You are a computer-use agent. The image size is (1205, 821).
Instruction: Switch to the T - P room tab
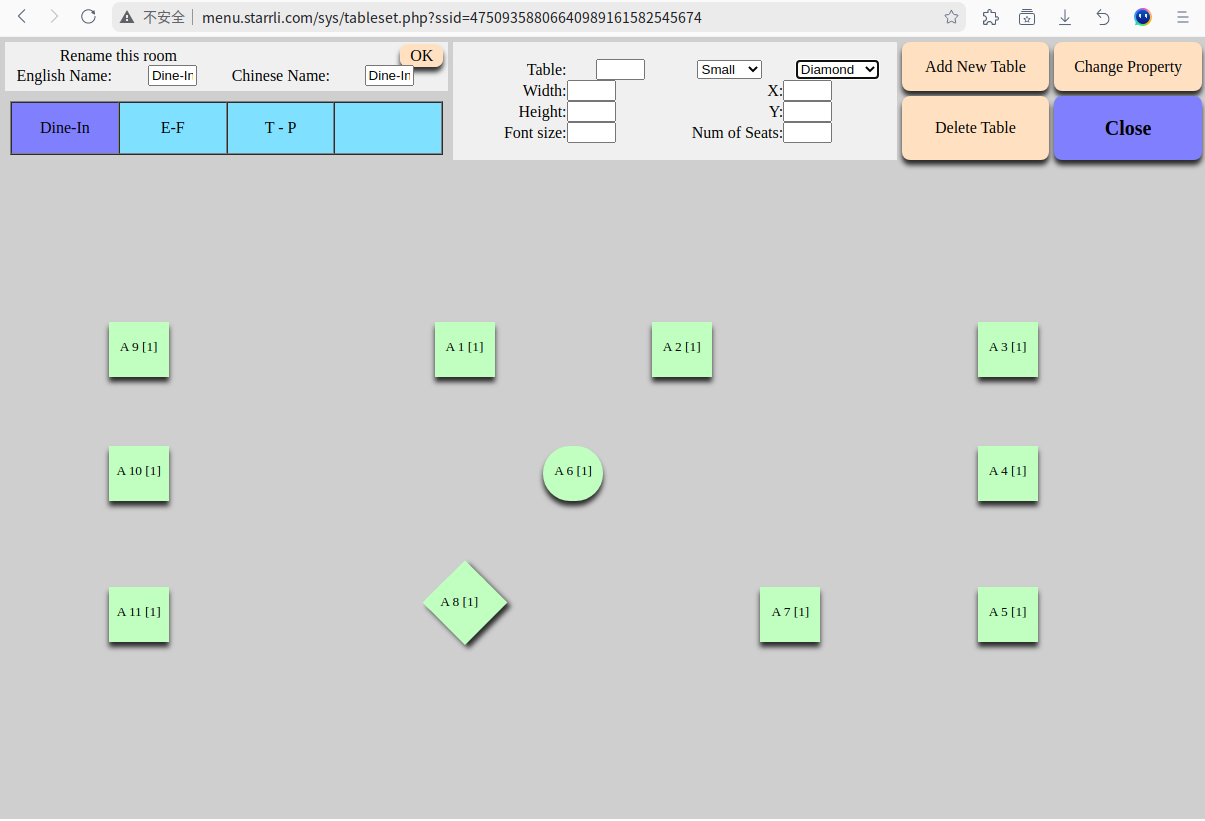click(x=280, y=128)
